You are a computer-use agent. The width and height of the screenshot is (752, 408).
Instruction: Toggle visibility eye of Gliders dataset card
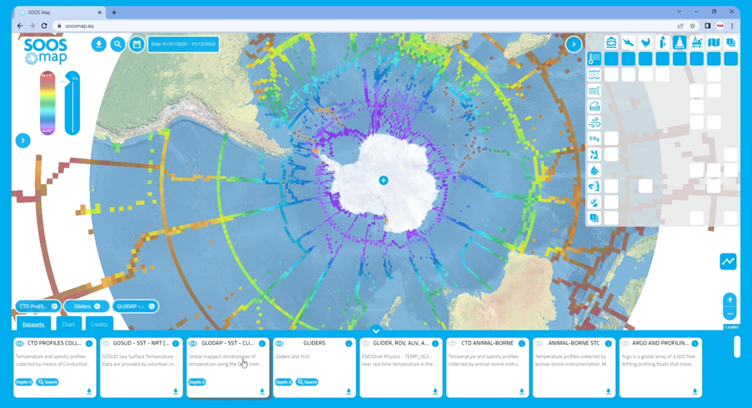(x=280, y=344)
